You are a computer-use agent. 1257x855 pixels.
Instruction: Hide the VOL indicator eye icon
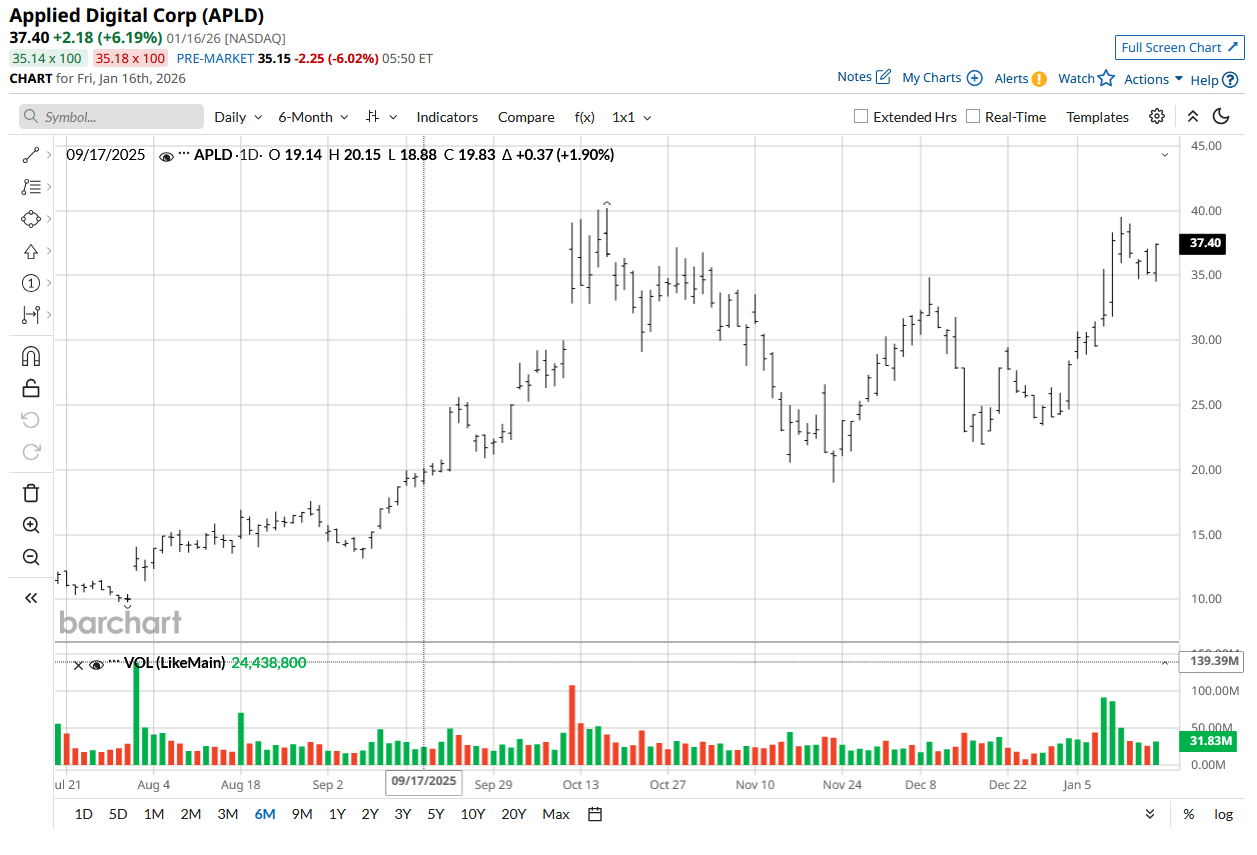(x=97, y=663)
